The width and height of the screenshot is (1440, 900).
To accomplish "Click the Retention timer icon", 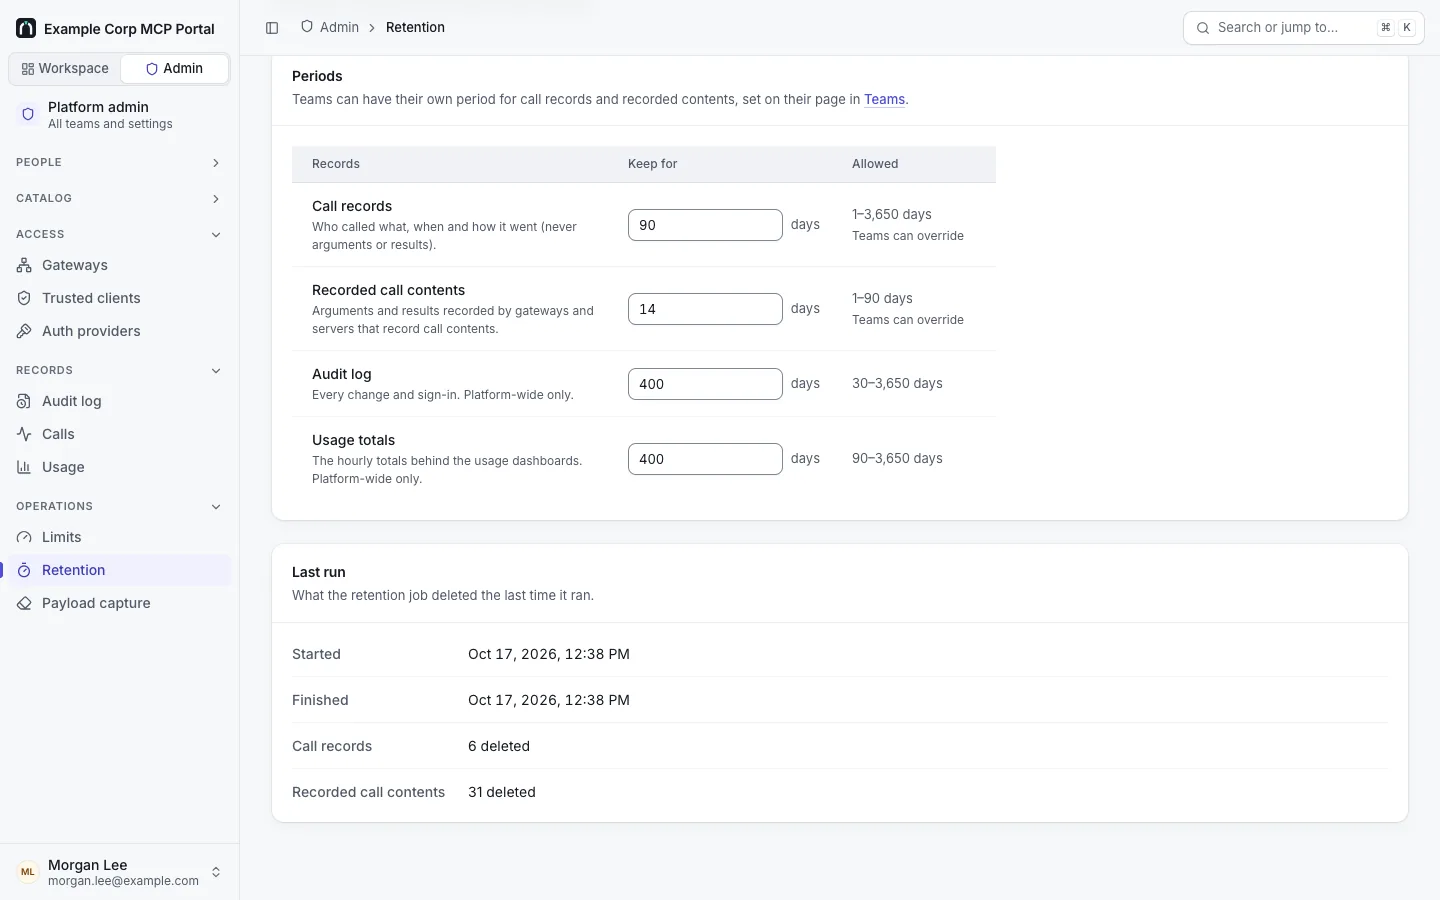I will tap(24, 570).
